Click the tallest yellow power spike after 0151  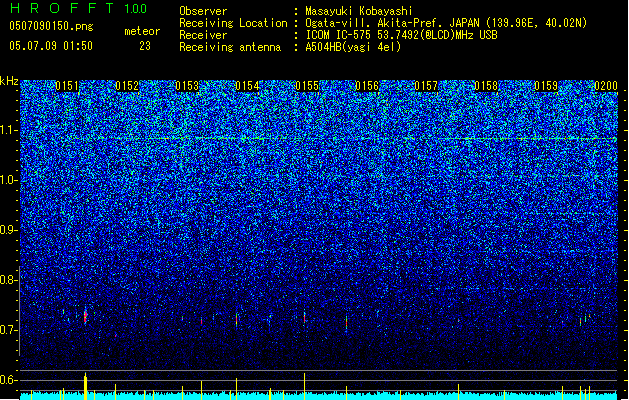pyautogui.click(x=85, y=386)
